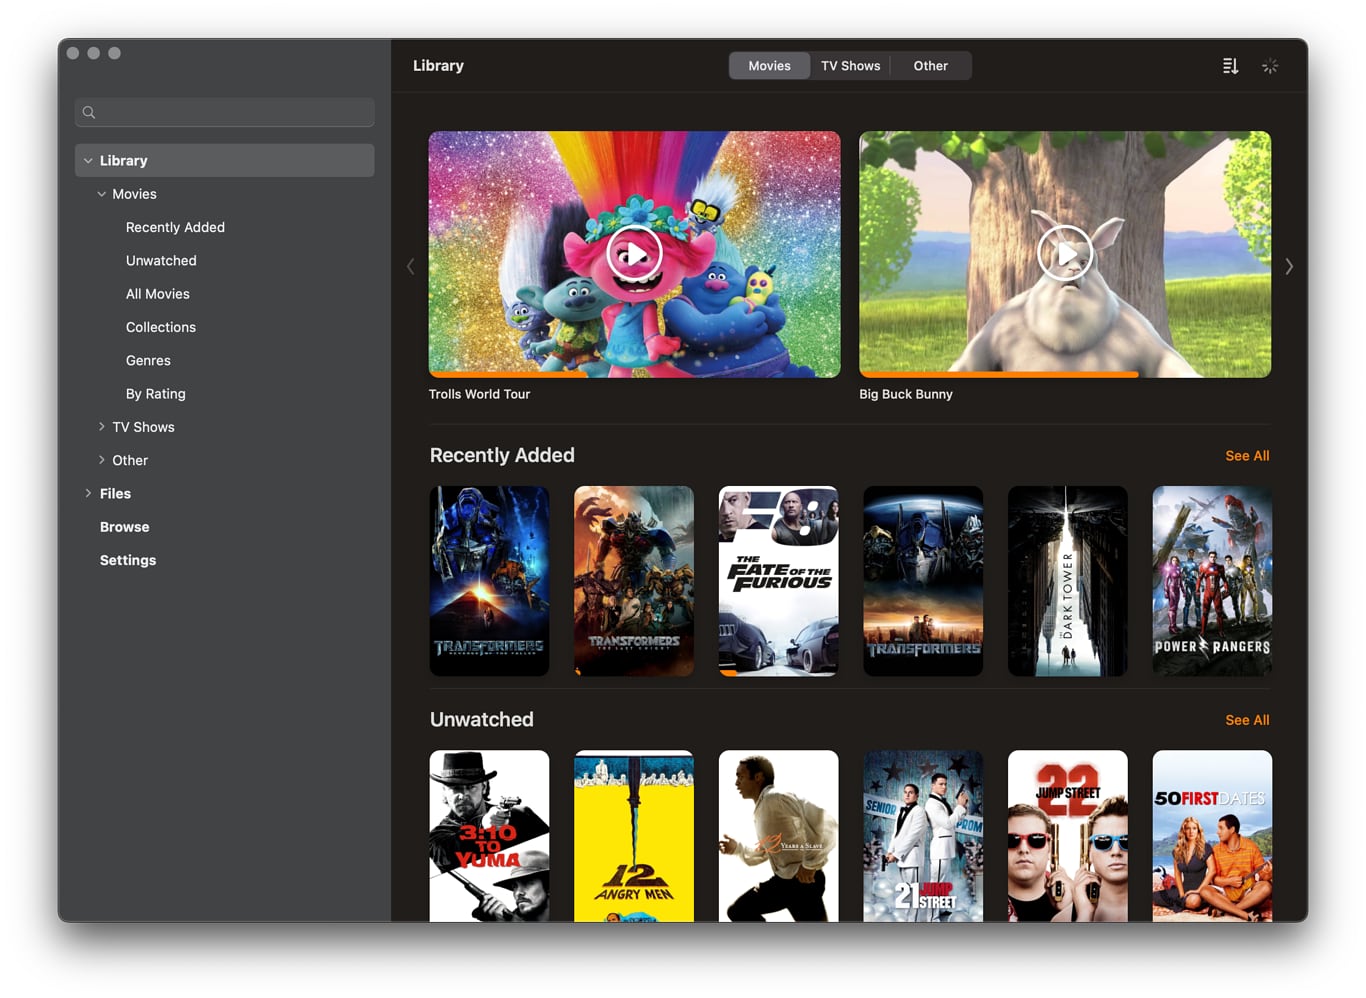The width and height of the screenshot is (1366, 998).
Task: Click the Recently Added section heading
Action: [502, 455]
